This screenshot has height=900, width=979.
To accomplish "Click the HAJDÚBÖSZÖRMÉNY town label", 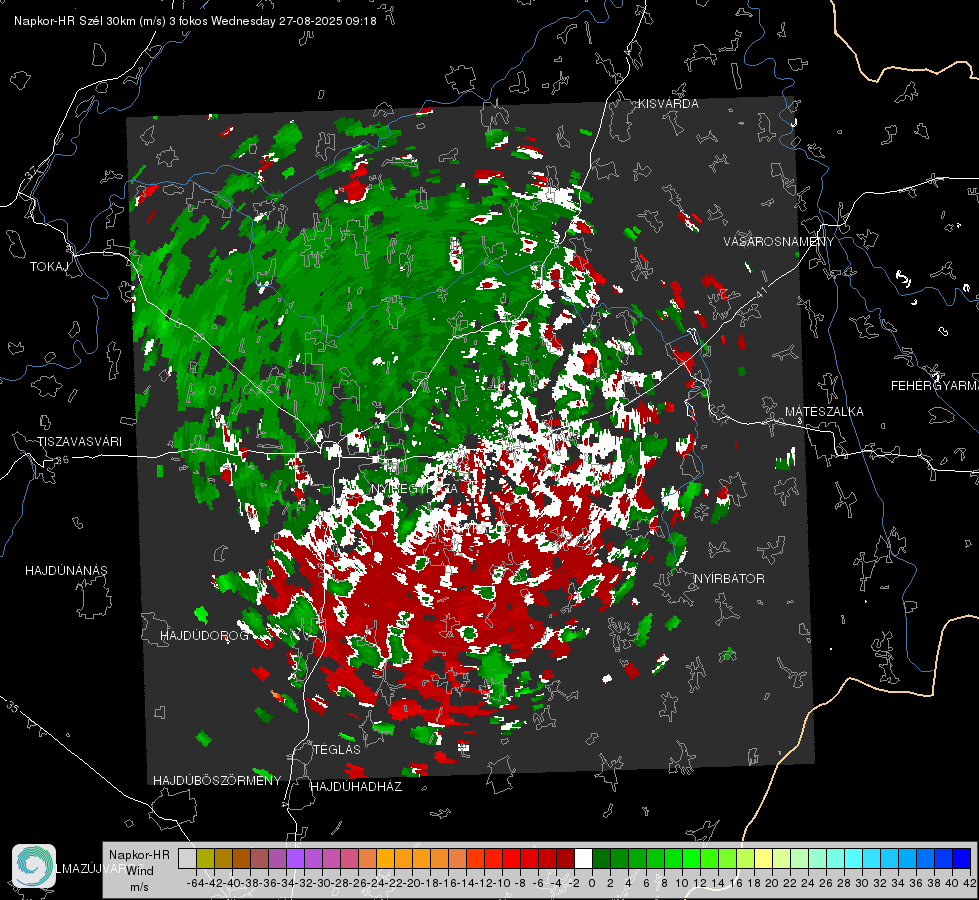I will (217, 781).
